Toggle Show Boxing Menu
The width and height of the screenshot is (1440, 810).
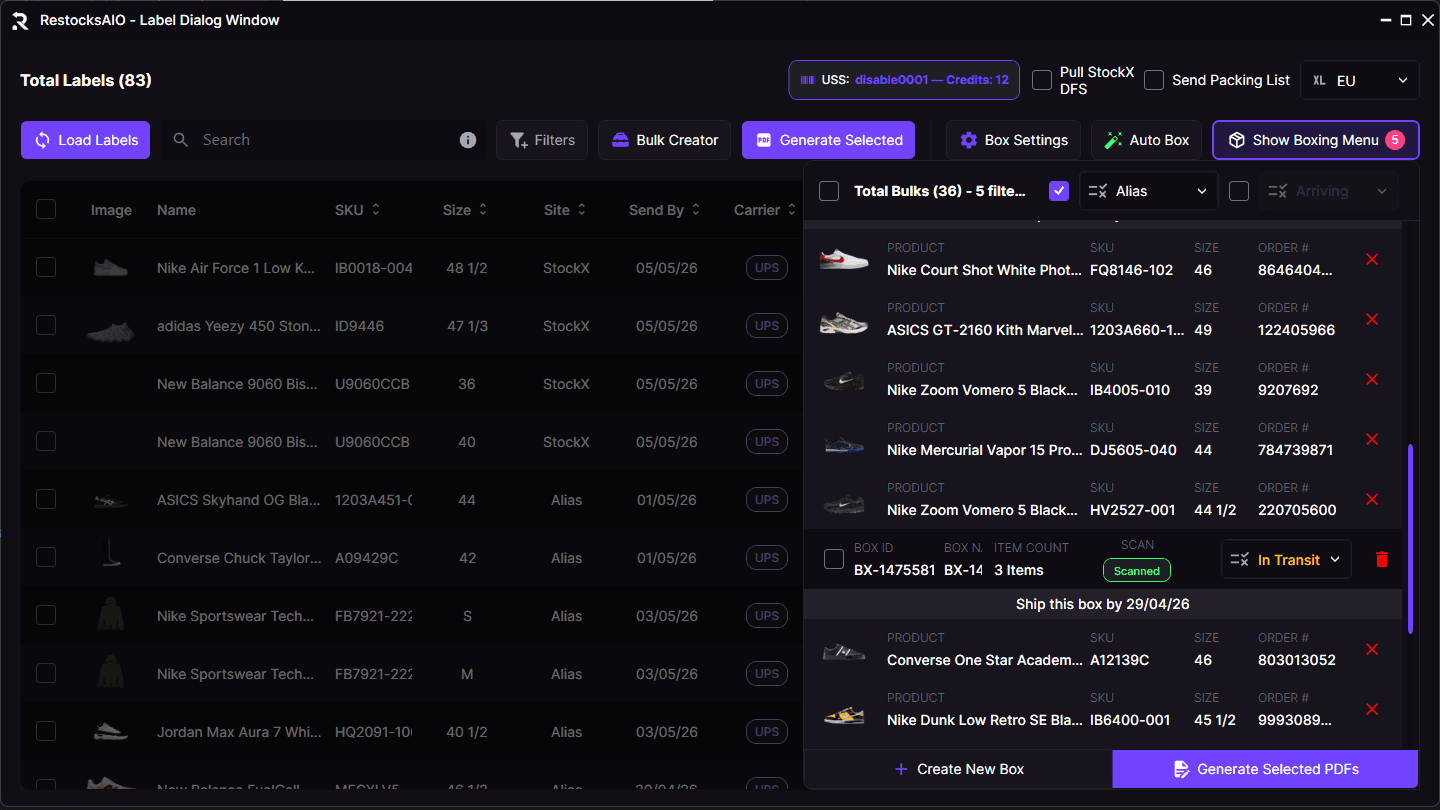coord(1315,140)
